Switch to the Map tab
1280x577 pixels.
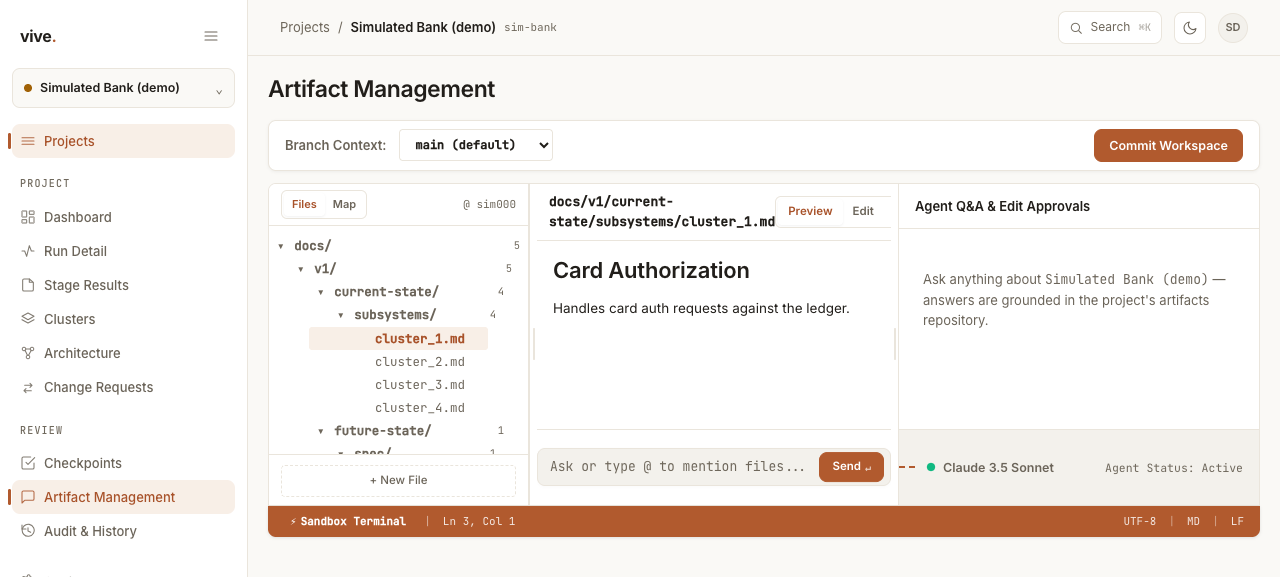(x=344, y=204)
